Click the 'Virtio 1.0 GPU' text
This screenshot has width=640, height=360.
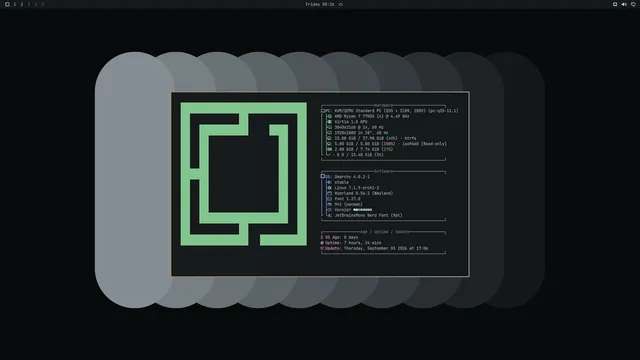[351, 122]
